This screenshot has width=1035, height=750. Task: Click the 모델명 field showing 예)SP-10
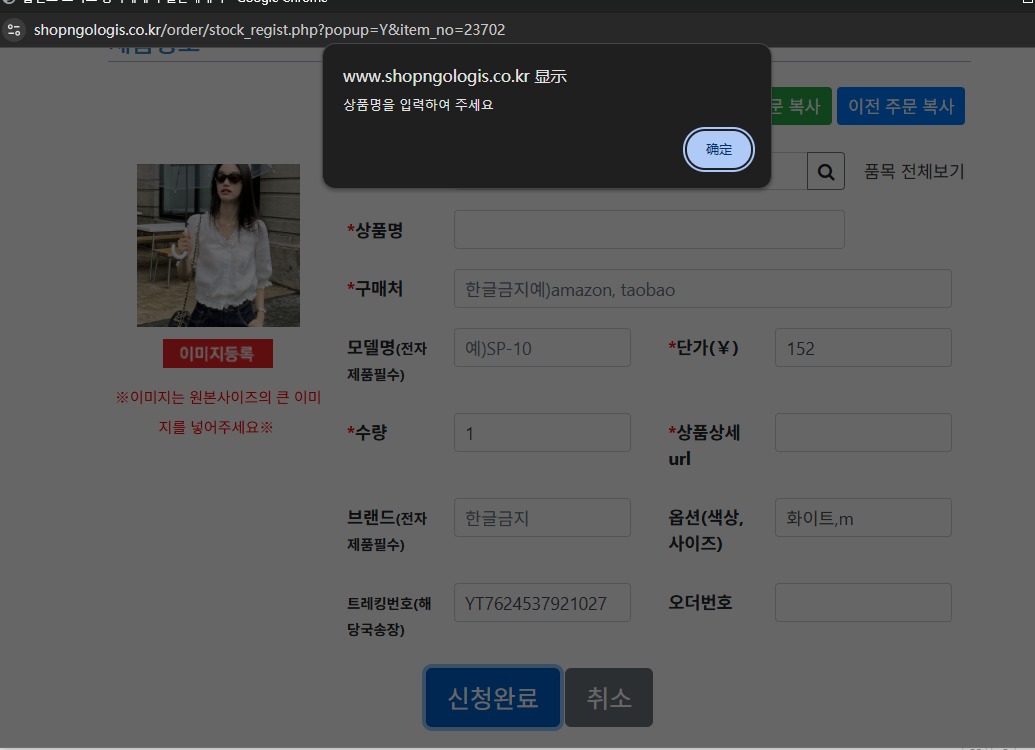(542, 347)
